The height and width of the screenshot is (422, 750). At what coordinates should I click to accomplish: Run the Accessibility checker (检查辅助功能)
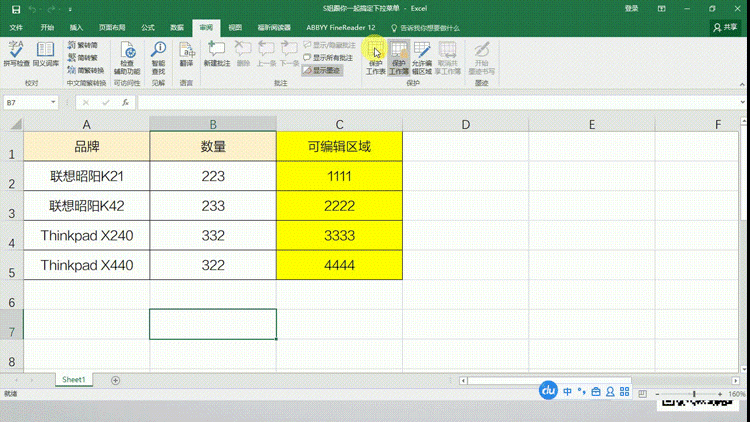pyautogui.click(x=127, y=58)
